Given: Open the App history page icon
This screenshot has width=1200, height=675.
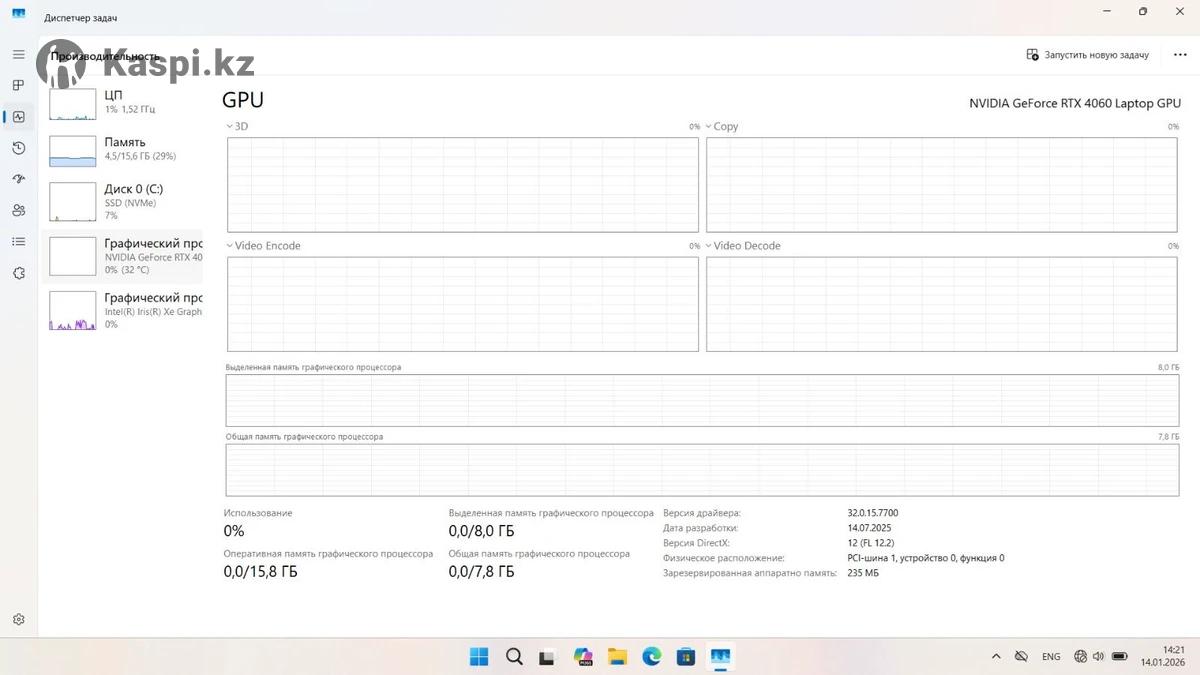Looking at the screenshot, I should point(18,148).
